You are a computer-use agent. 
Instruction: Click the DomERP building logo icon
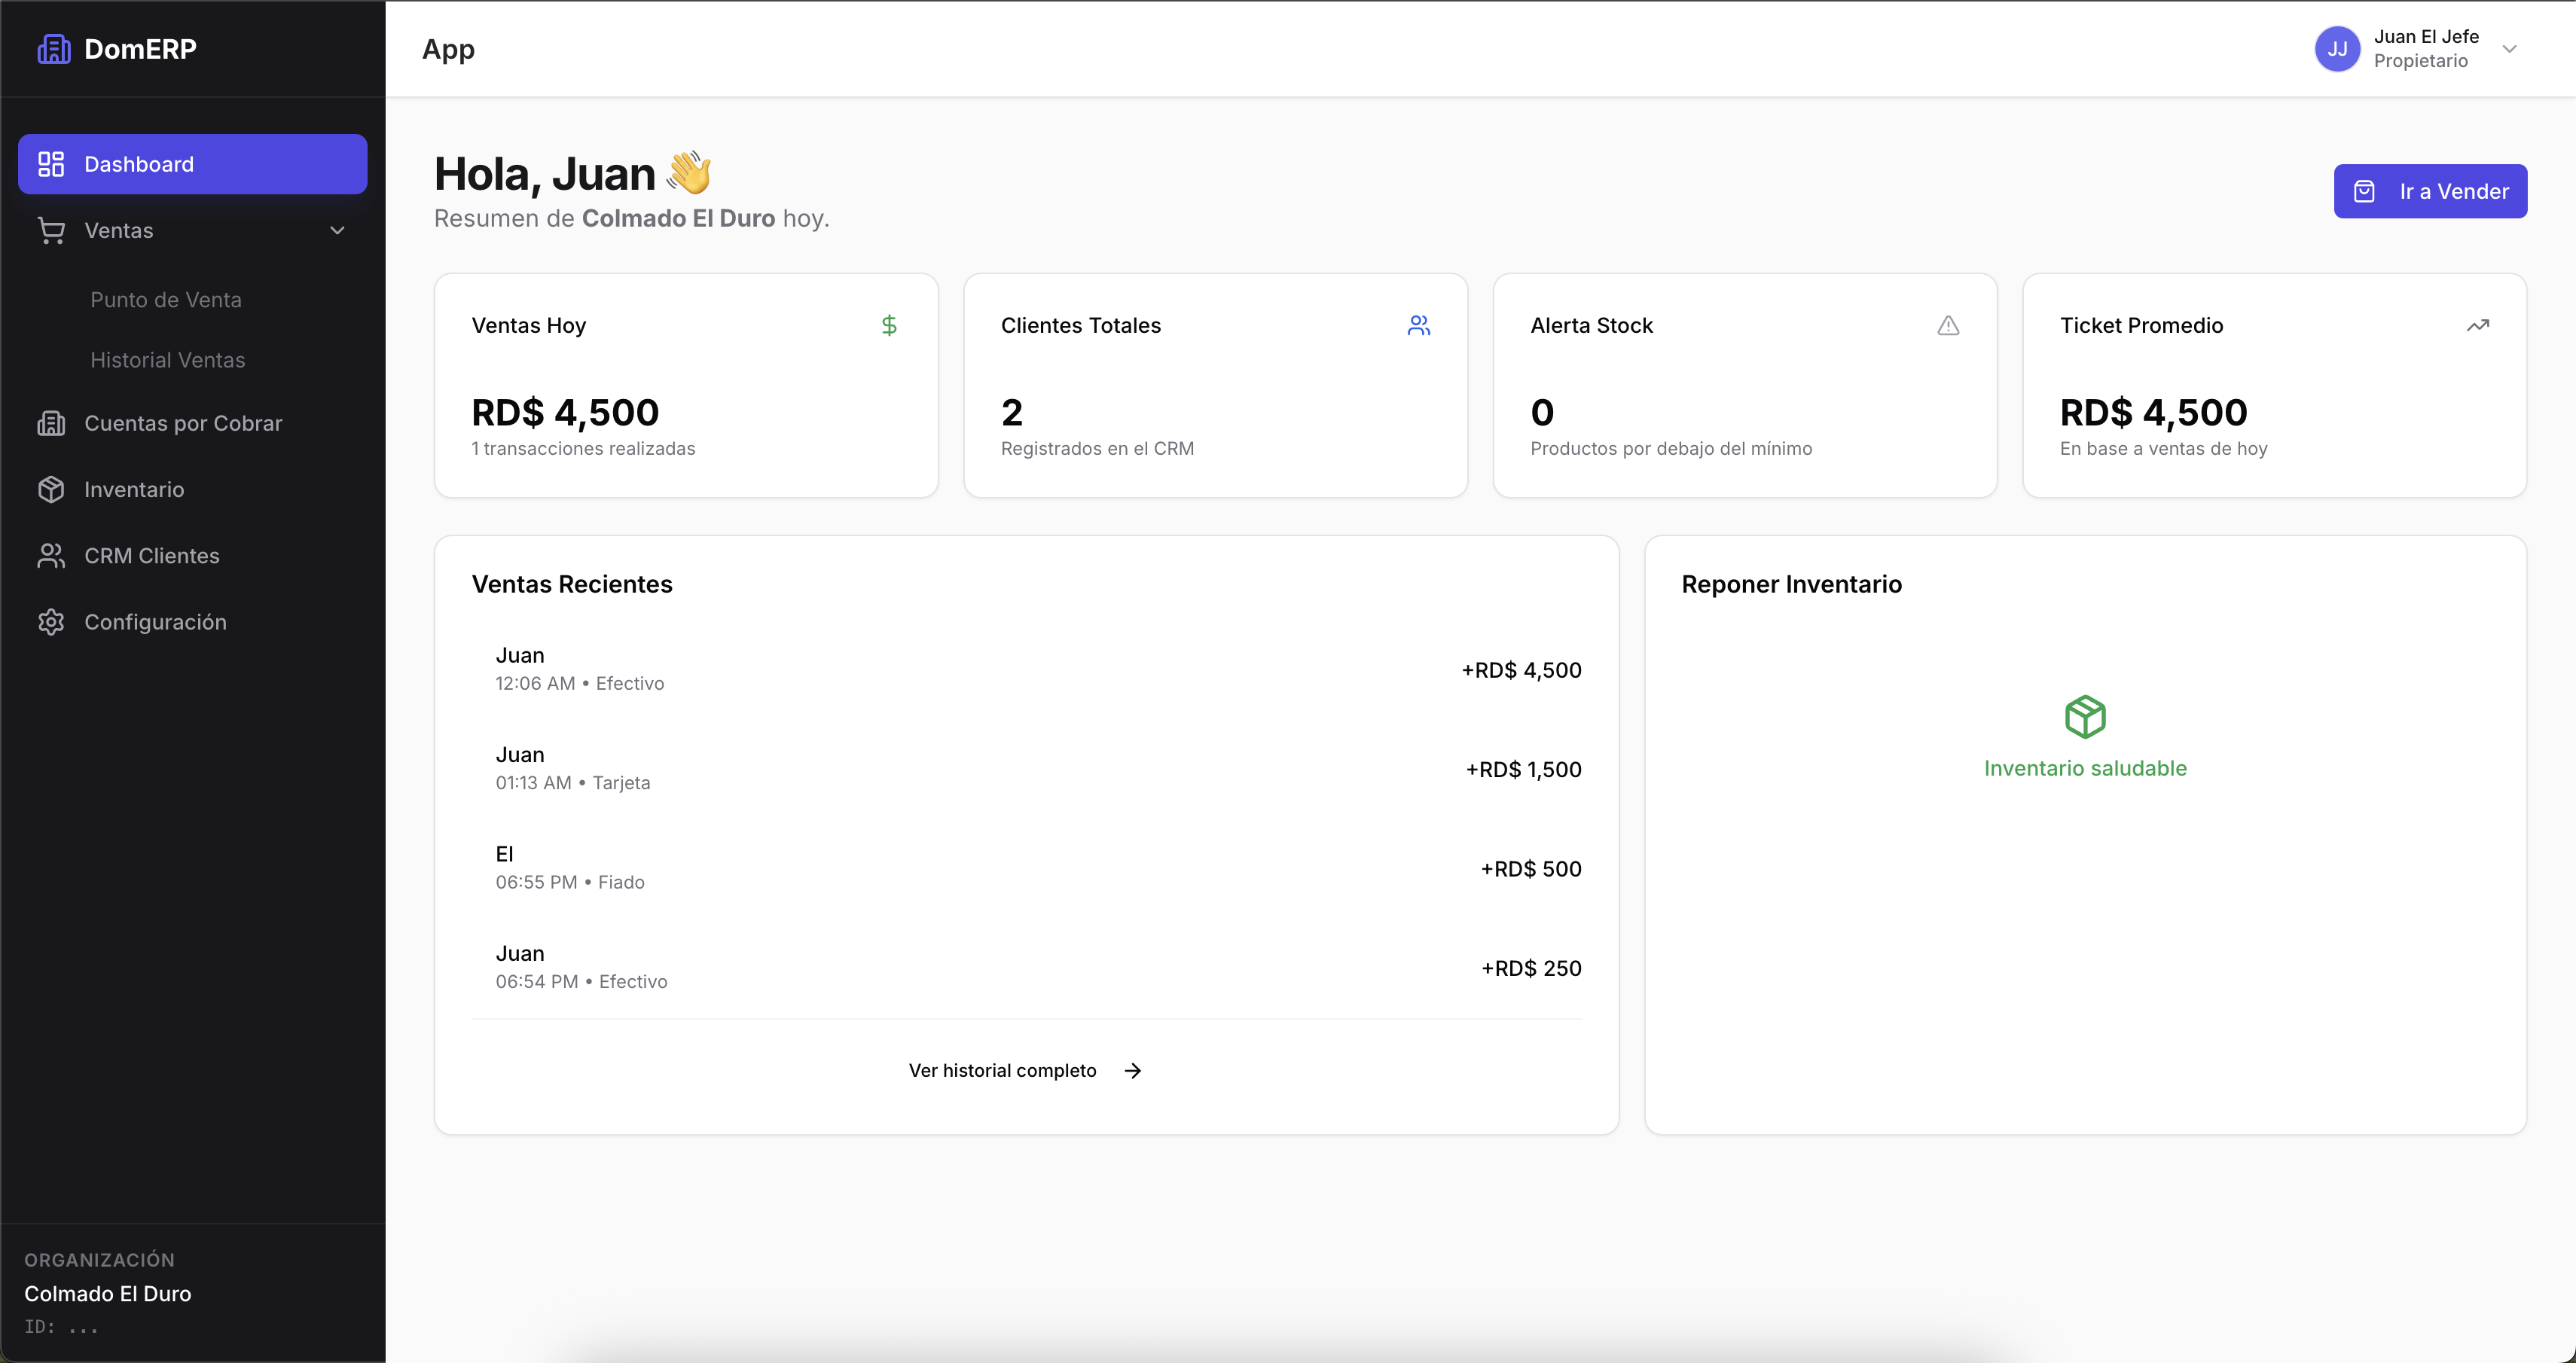click(54, 49)
